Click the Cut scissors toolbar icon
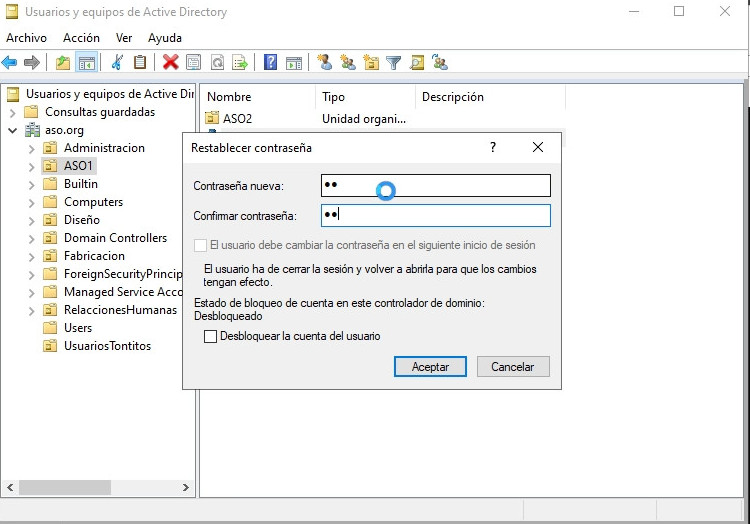This screenshot has height=524, width=750. pos(117,62)
